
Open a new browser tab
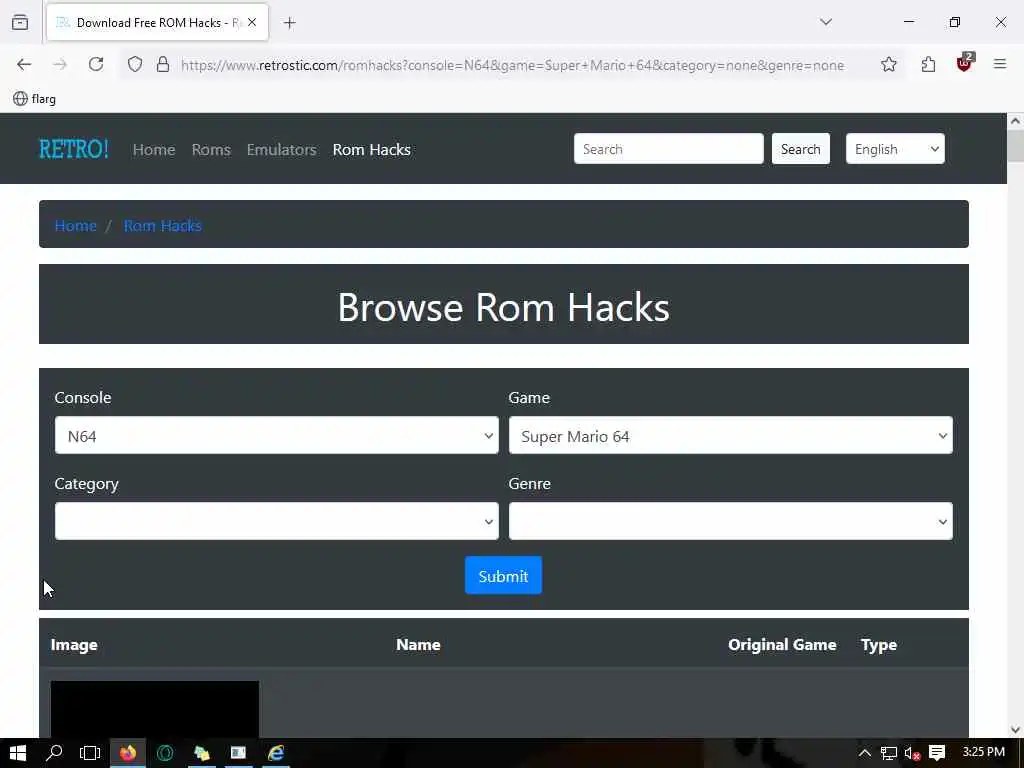290,23
